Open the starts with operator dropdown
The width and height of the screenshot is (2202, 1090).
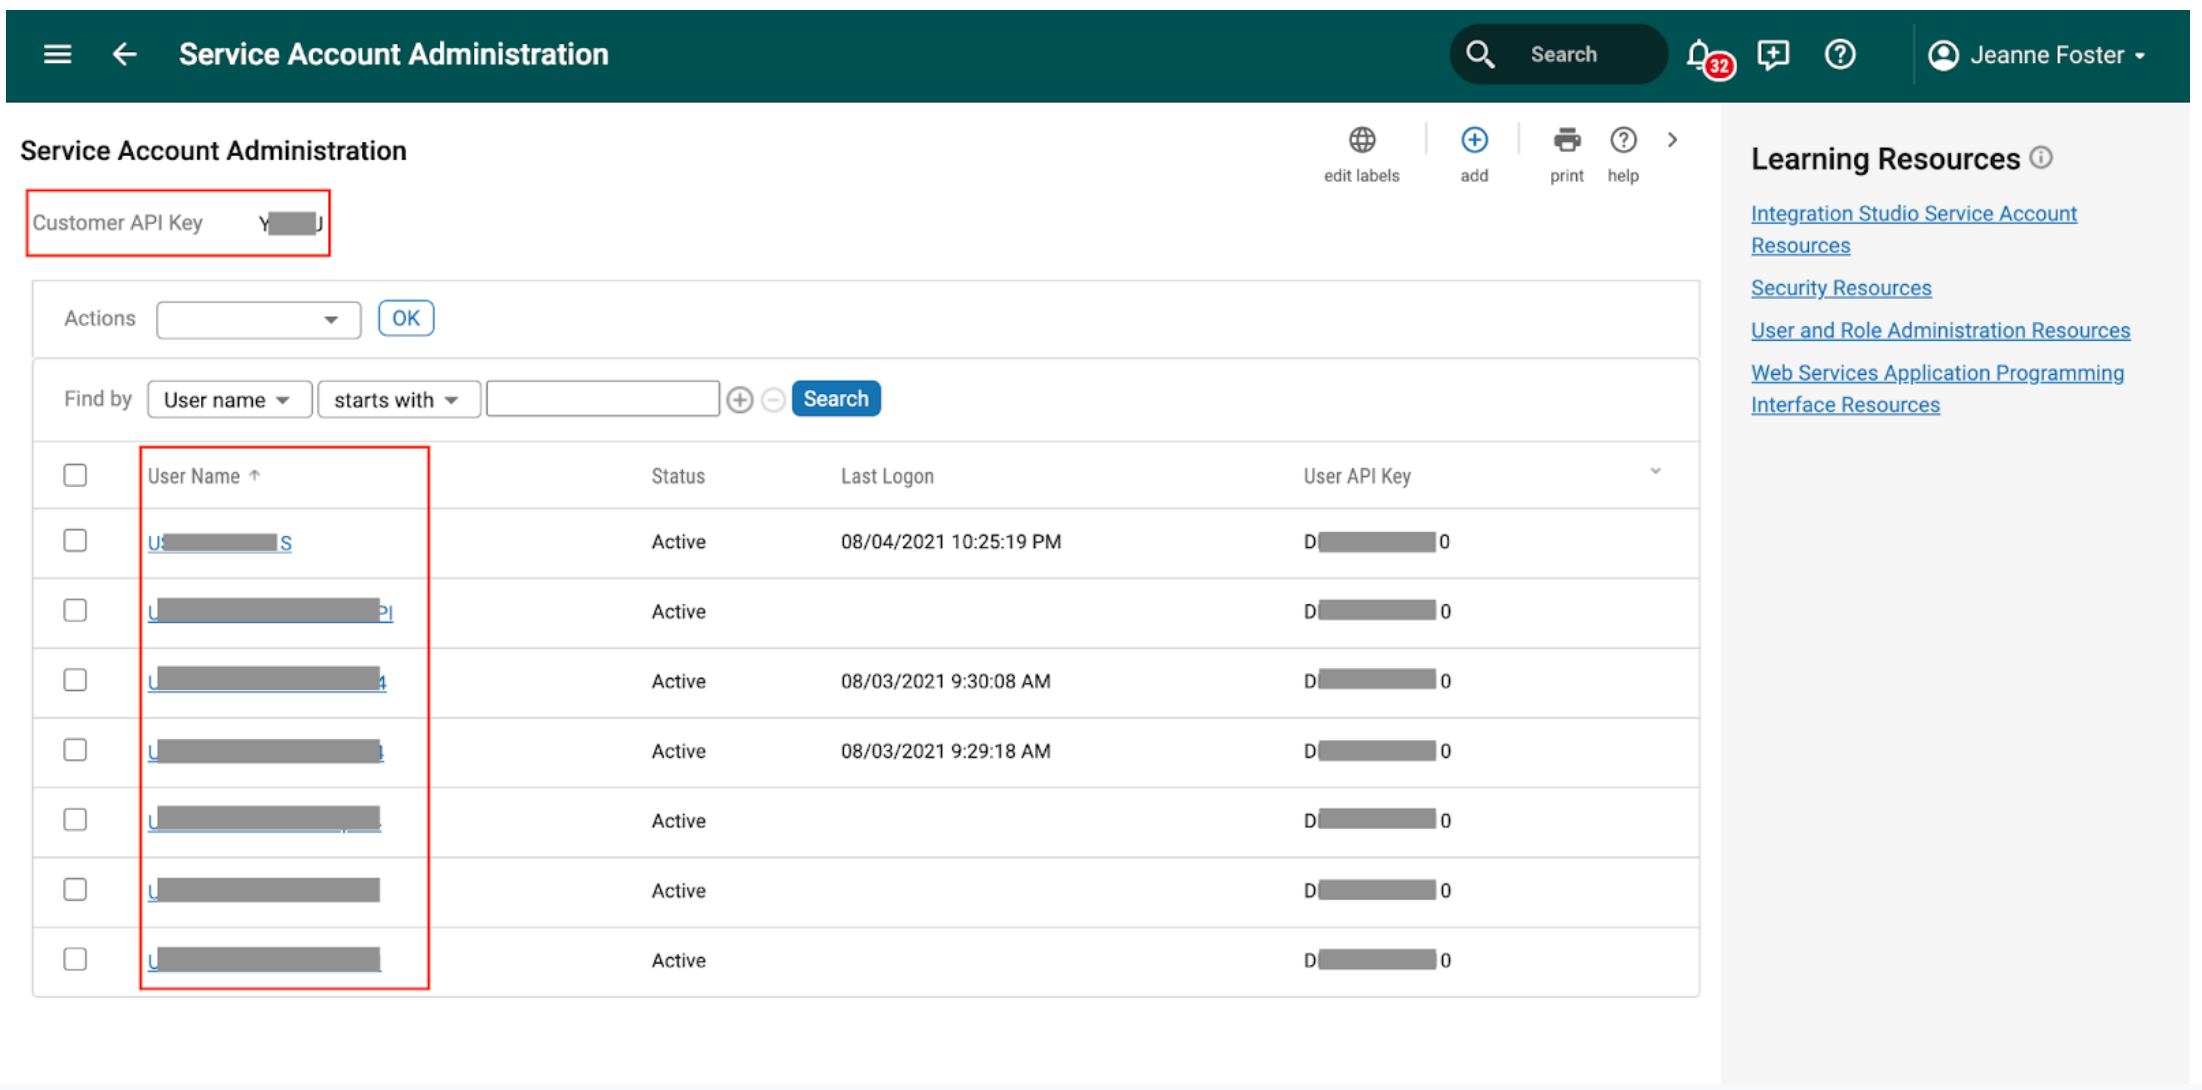click(397, 400)
